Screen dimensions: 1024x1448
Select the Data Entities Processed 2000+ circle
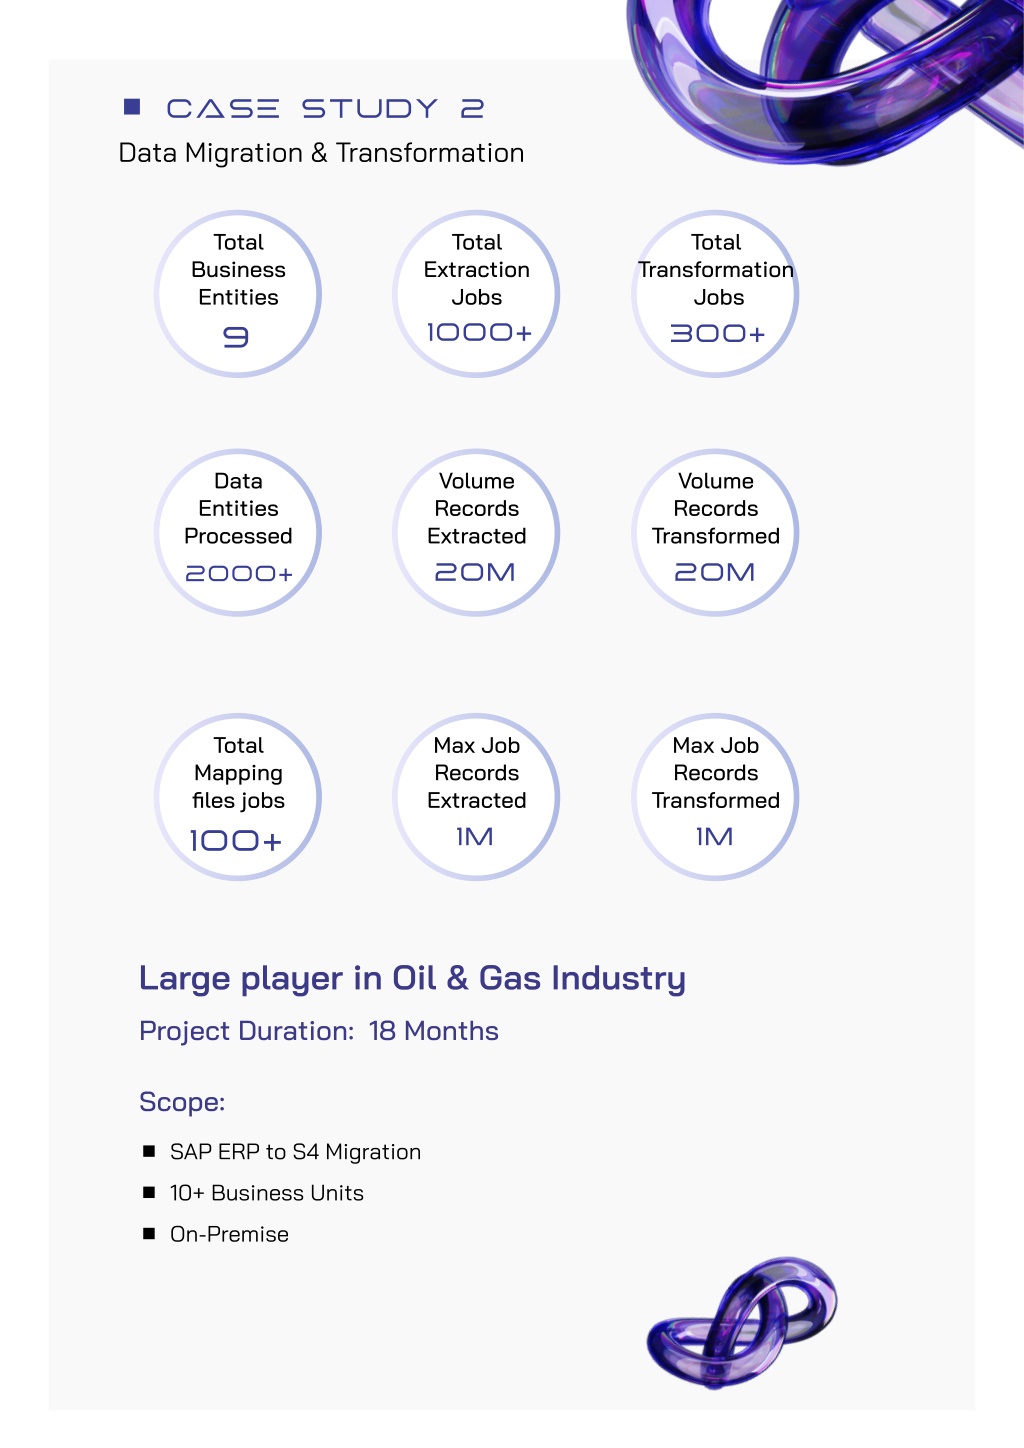[x=238, y=533]
